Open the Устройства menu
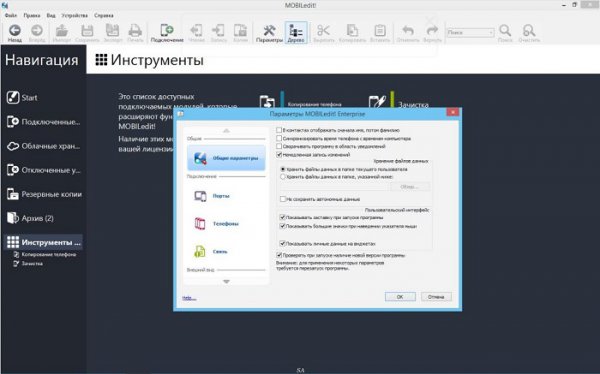Viewport: 600px width, 374px height. point(75,15)
